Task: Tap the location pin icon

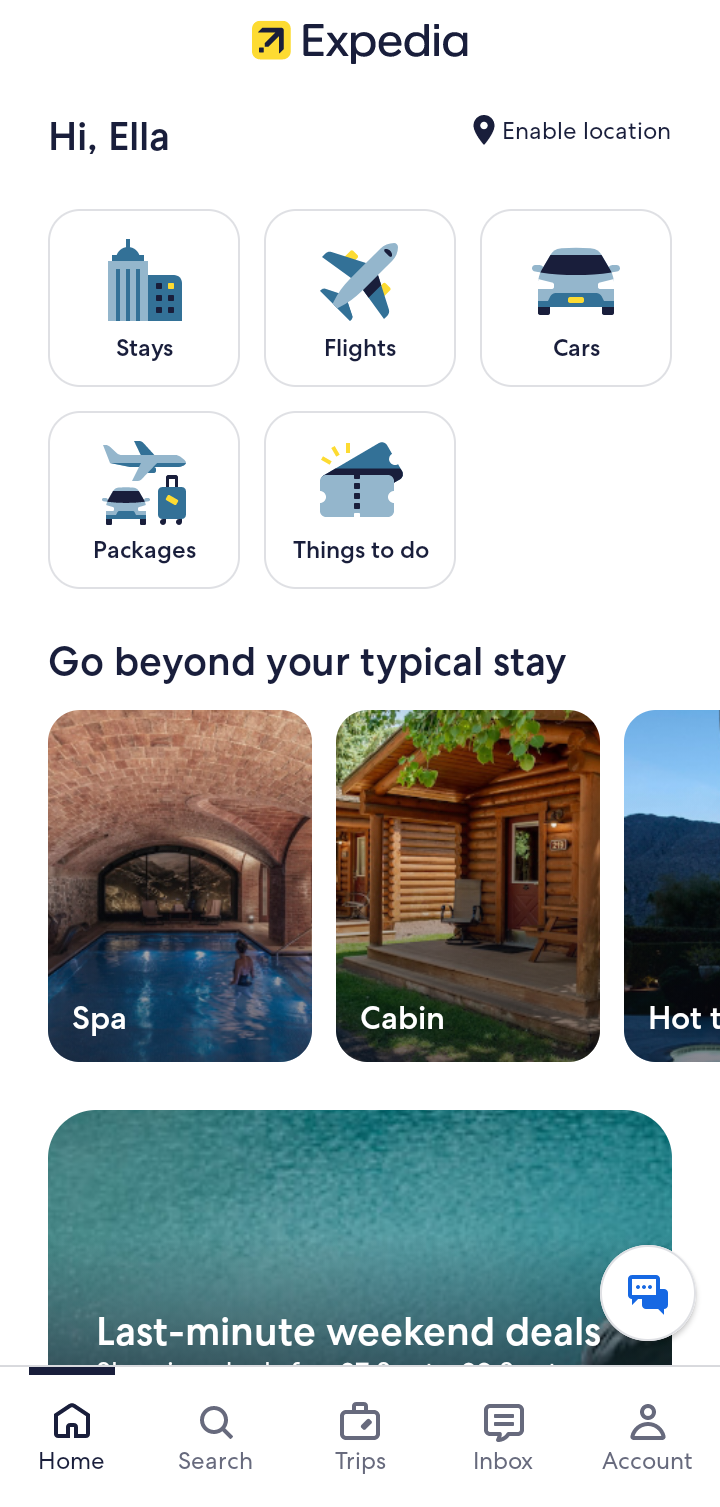Action: [484, 131]
